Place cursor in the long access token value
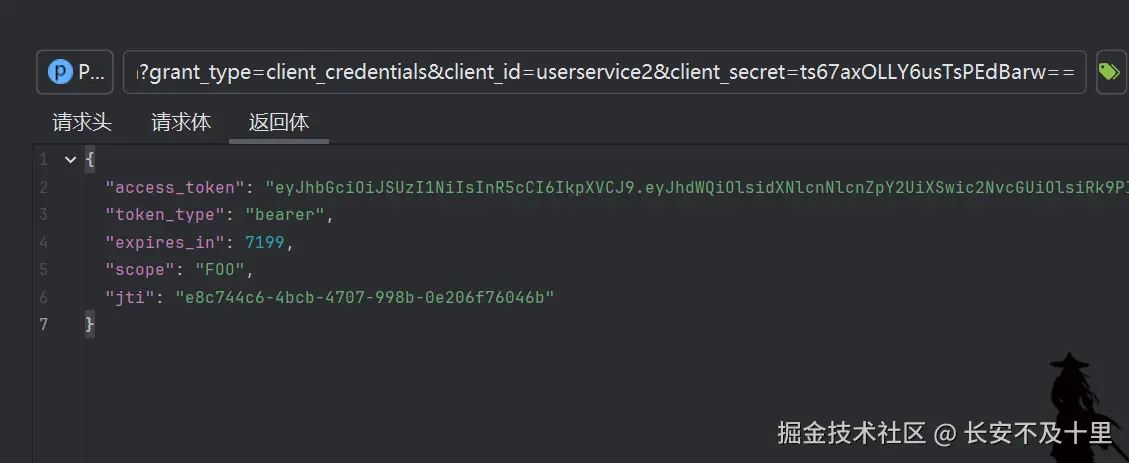 (690, 187)
